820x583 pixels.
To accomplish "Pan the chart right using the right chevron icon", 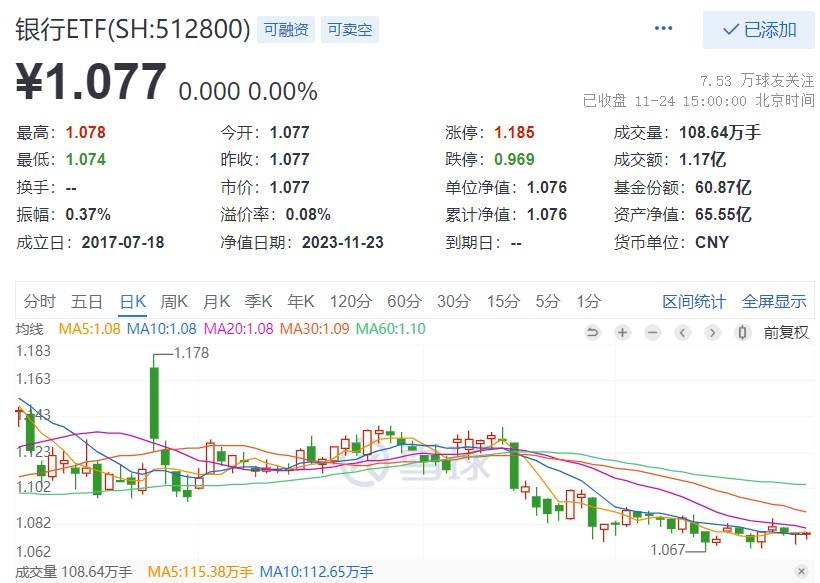I will (712, 332).
